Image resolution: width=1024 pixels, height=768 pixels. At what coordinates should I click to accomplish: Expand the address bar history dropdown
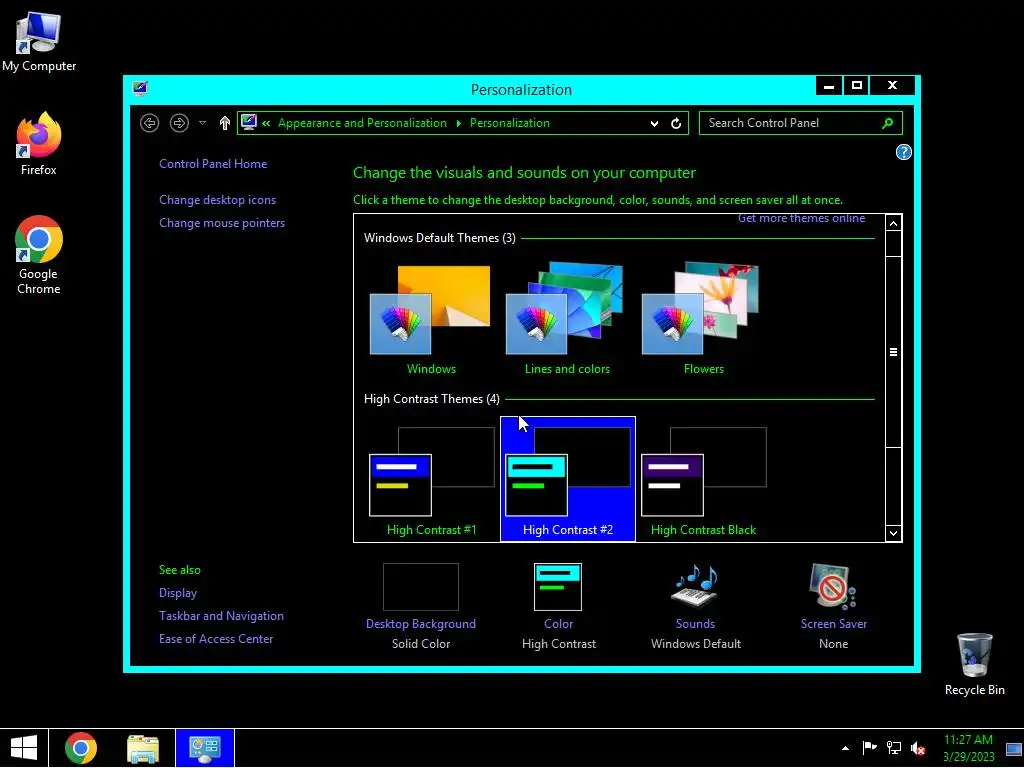pos(654,123)
